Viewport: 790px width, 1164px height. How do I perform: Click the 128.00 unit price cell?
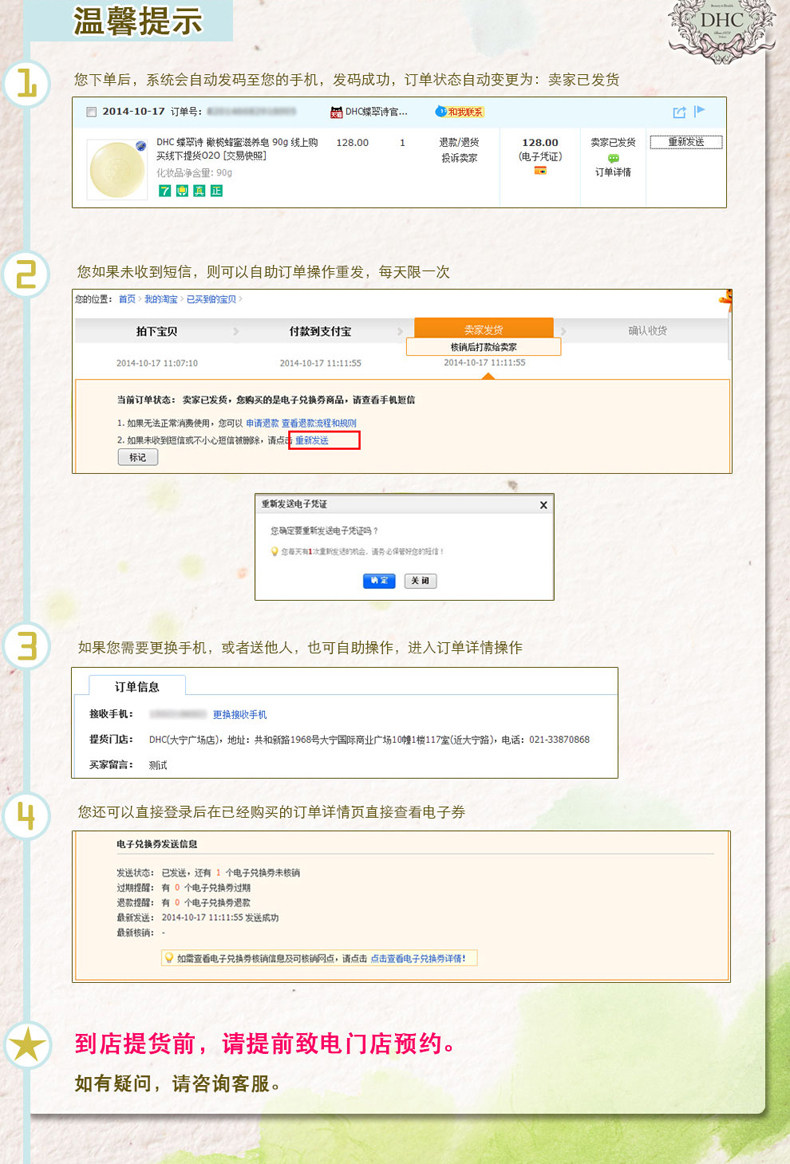353,143
